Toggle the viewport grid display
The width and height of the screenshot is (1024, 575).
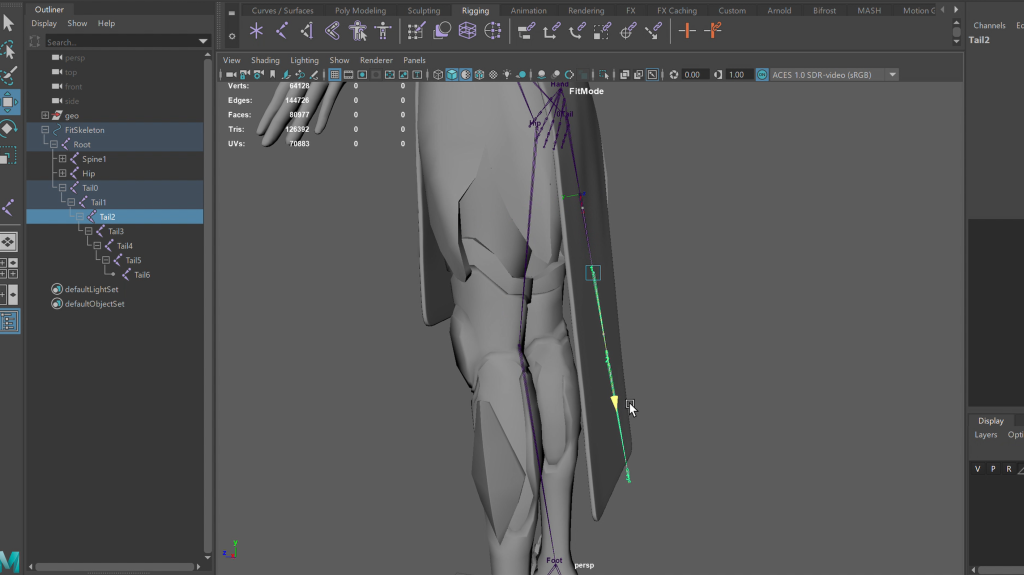(334, 74)
